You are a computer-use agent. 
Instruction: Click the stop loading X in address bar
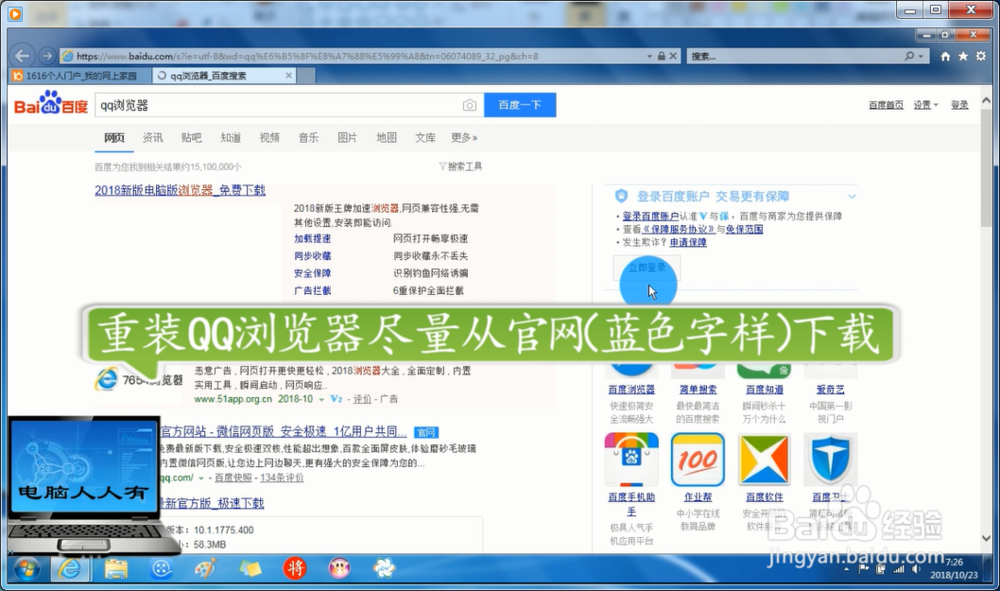tap(673, 56)
